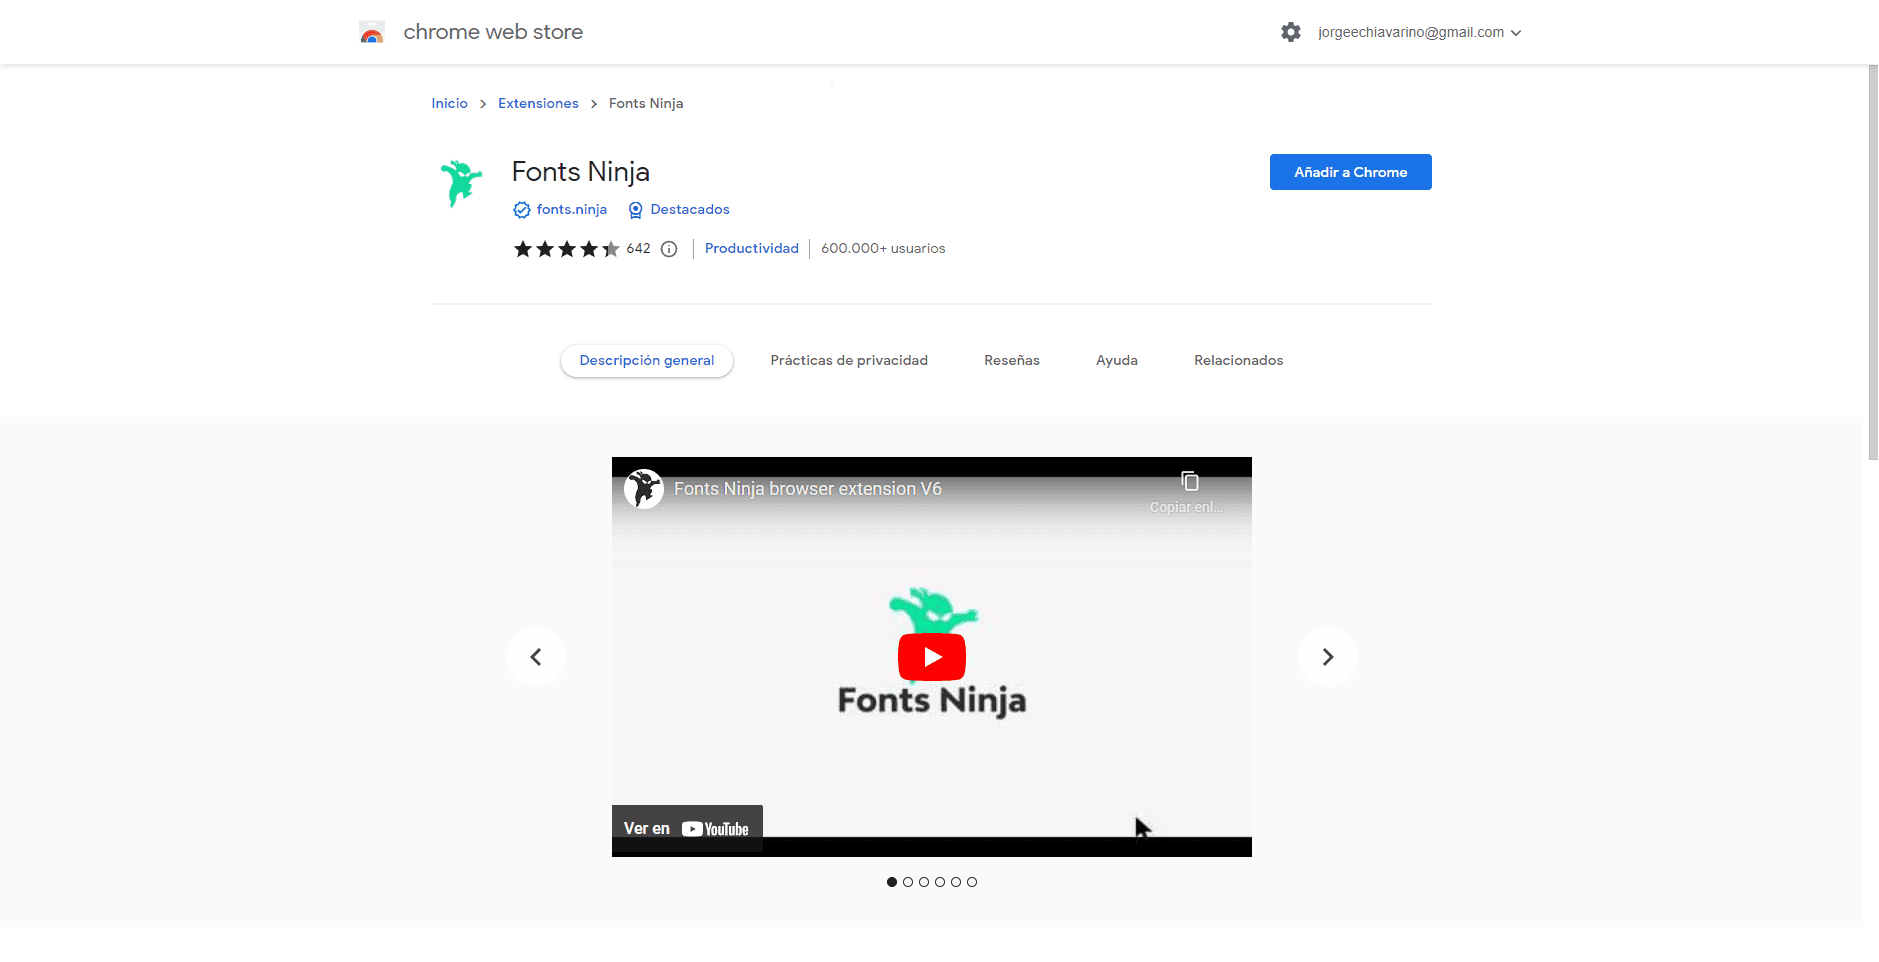Show rating info via the info icon
Viewport: 1879px width, 962px height.
669,249
